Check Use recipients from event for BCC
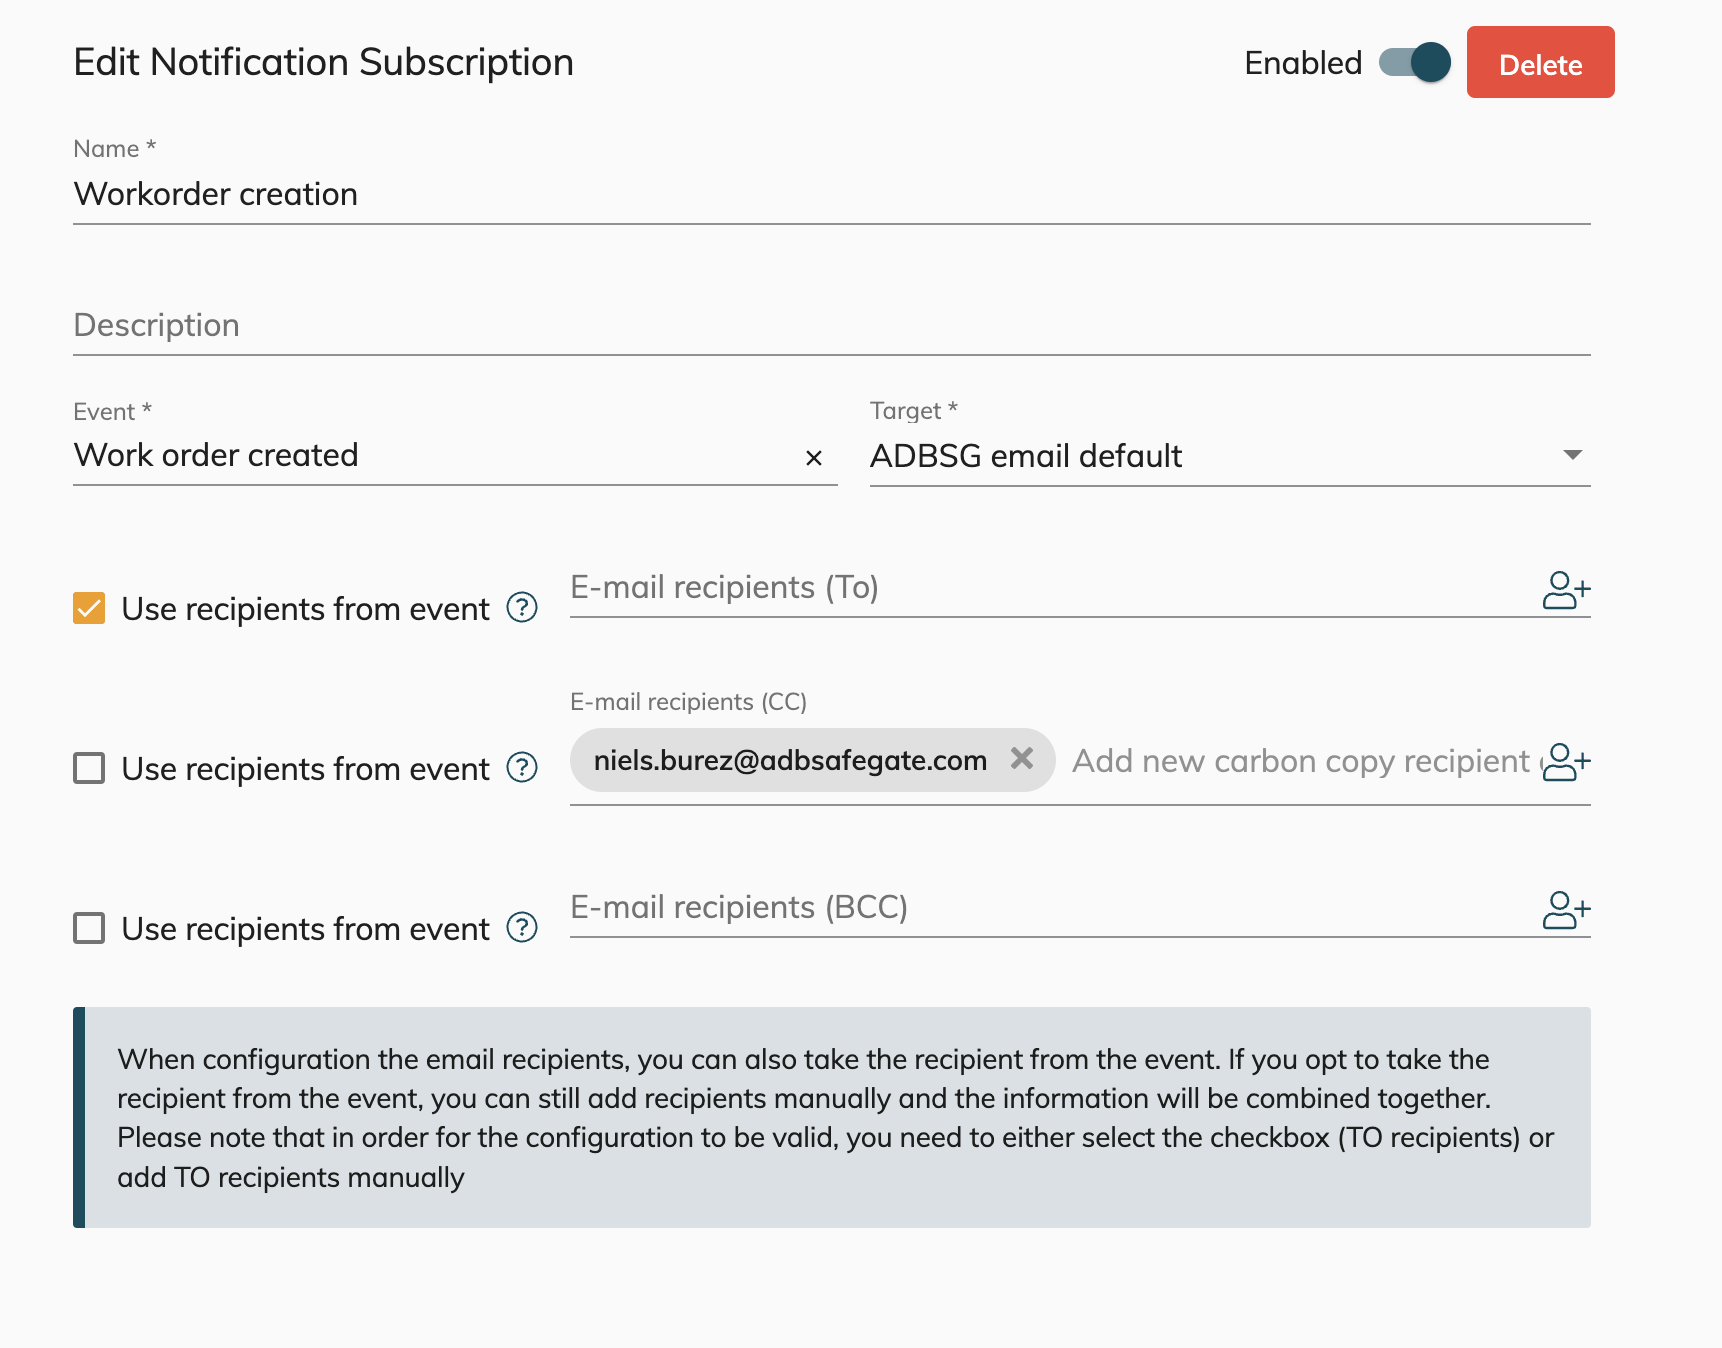 tap(89, 928)
